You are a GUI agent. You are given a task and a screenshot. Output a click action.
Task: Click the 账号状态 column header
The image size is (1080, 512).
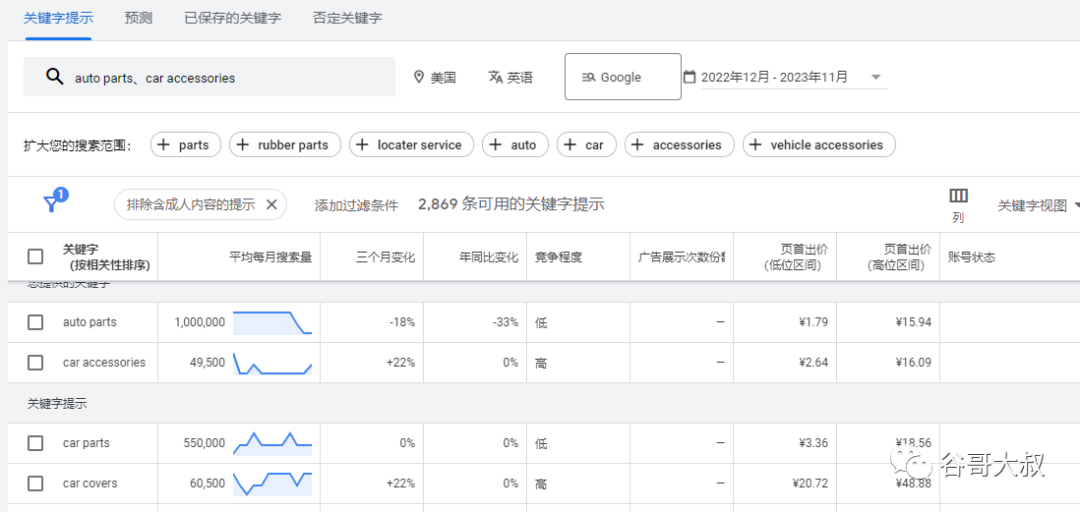972,257
